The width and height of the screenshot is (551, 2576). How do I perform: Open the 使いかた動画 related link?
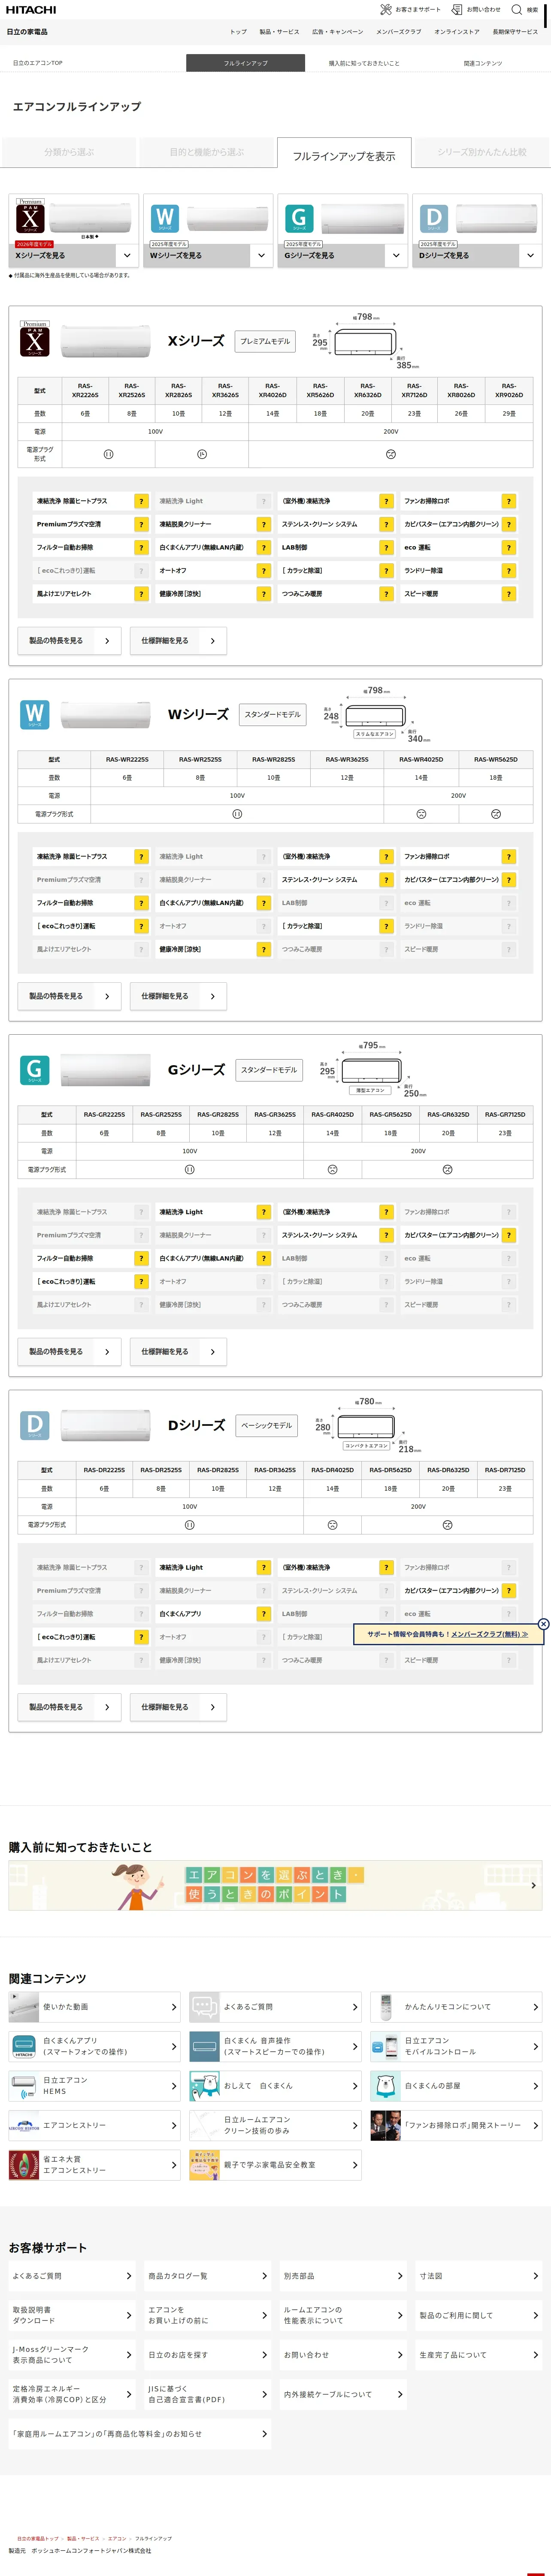[x=94, y=2007]
